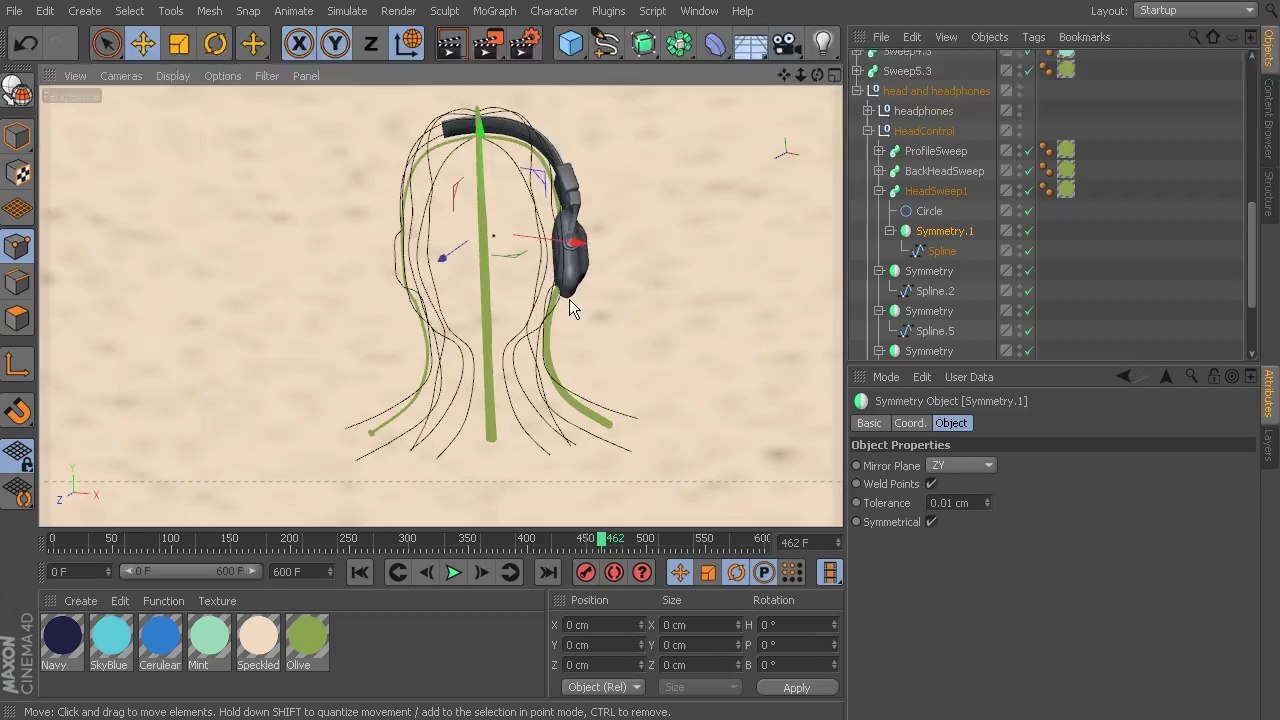Switch to Polygons mode
Viewport: 1280px width, 720px height.
(x=18, y=318)
